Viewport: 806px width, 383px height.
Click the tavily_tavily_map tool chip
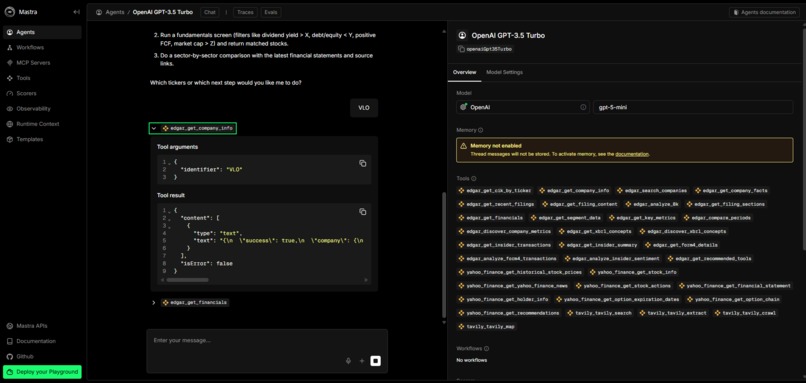(x=487, y=326)
